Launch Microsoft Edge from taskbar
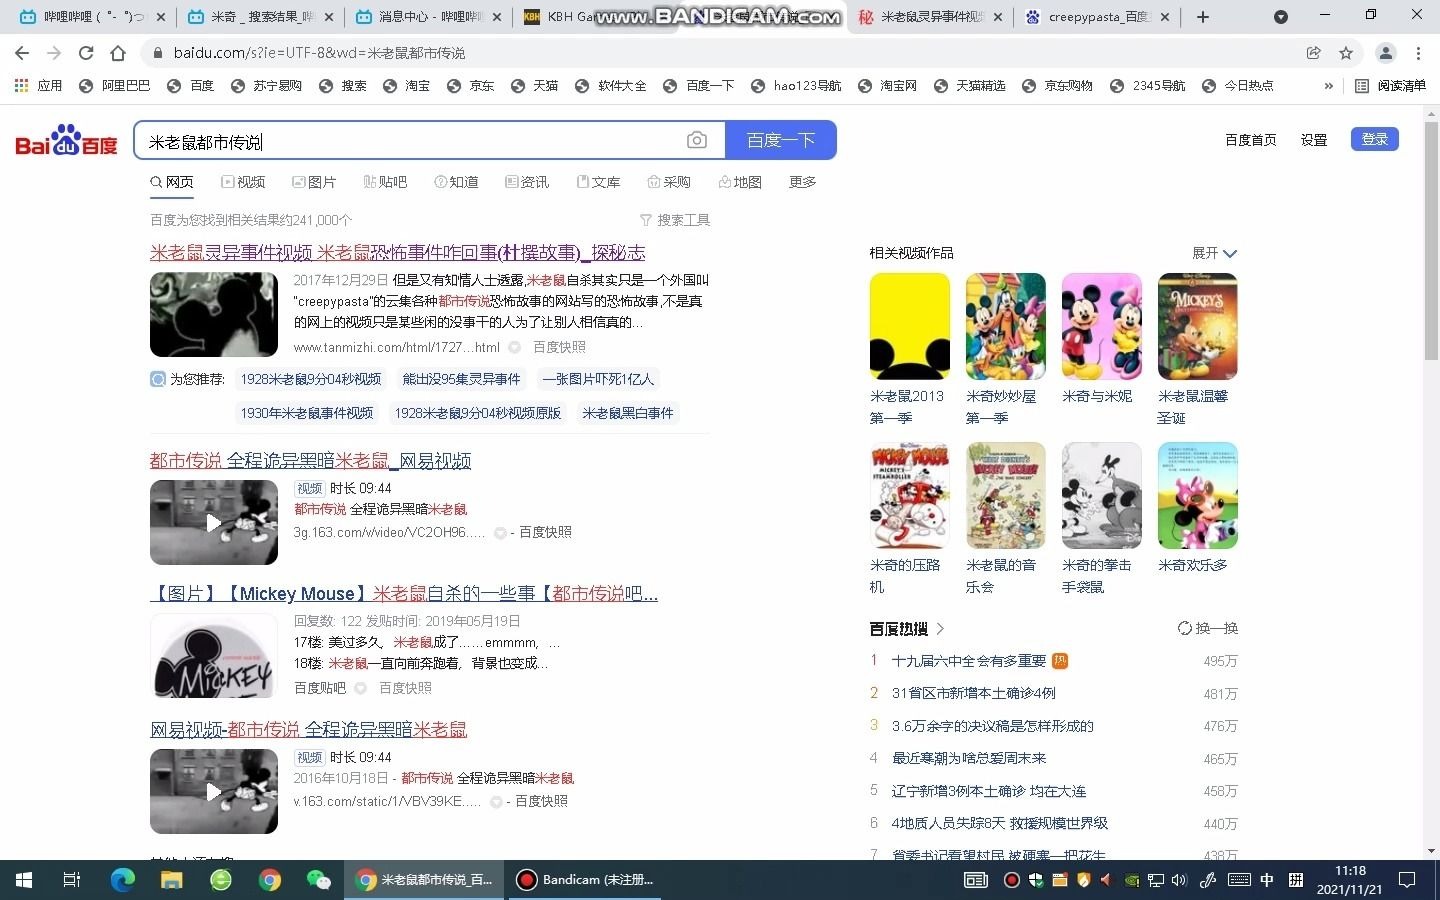 click(x=122, y=880)
